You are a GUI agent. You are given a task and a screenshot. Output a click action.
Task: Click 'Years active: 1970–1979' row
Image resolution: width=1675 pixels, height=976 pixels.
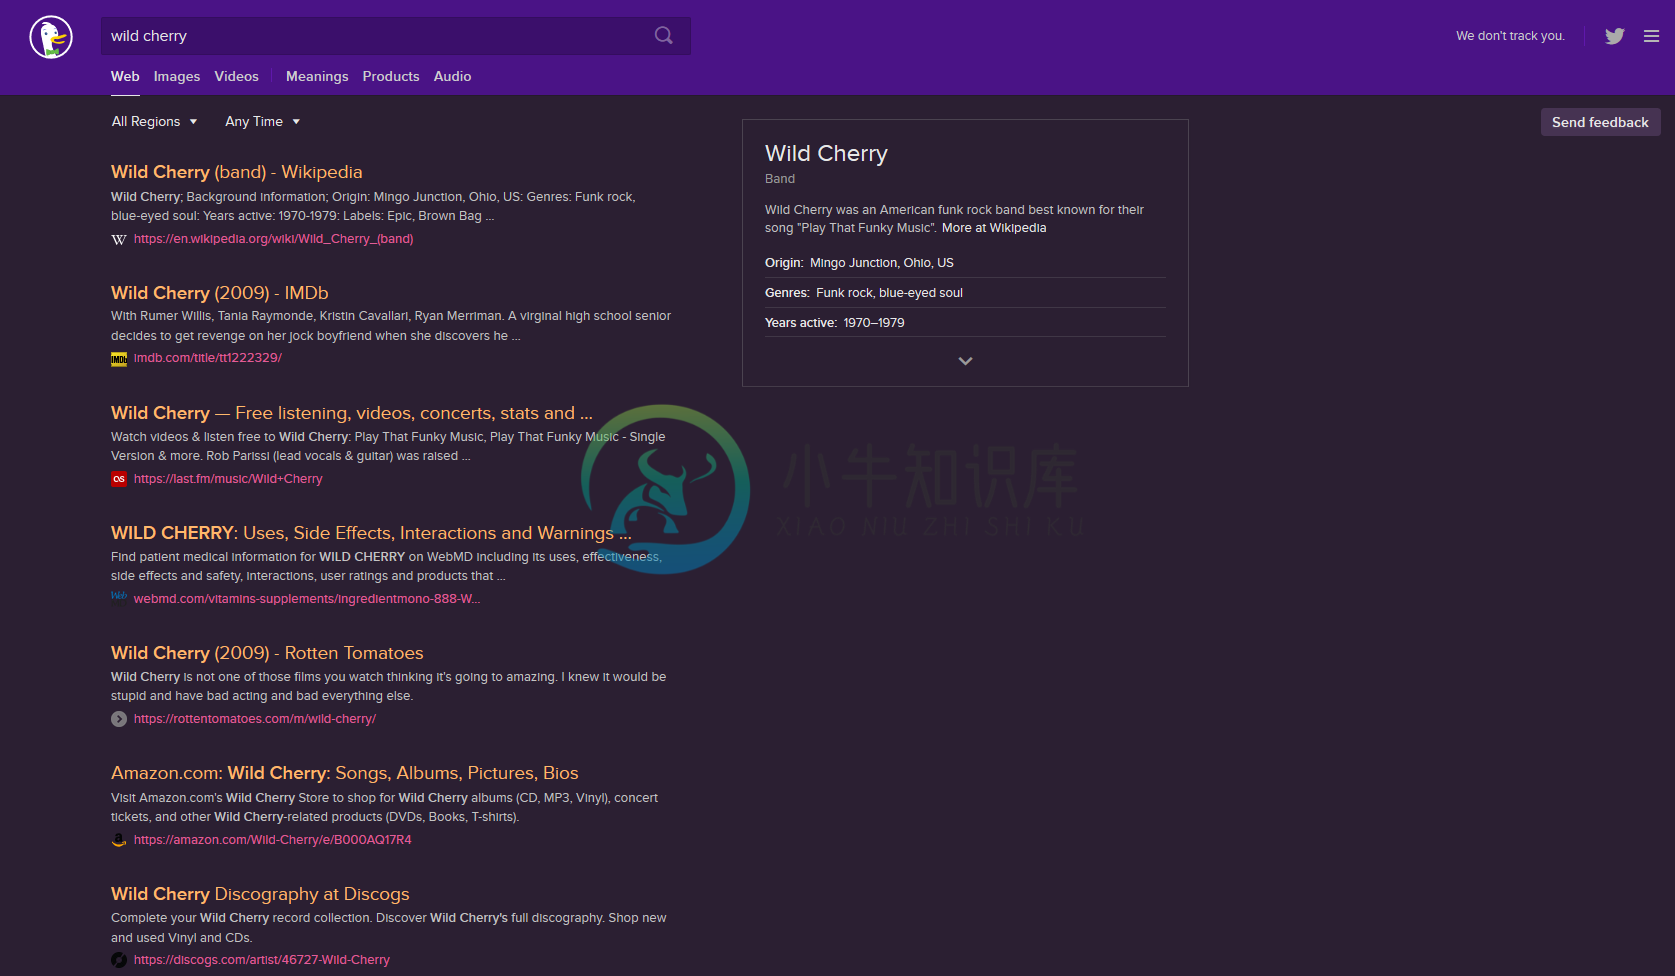pyautogui.click(x=965, y=323)
